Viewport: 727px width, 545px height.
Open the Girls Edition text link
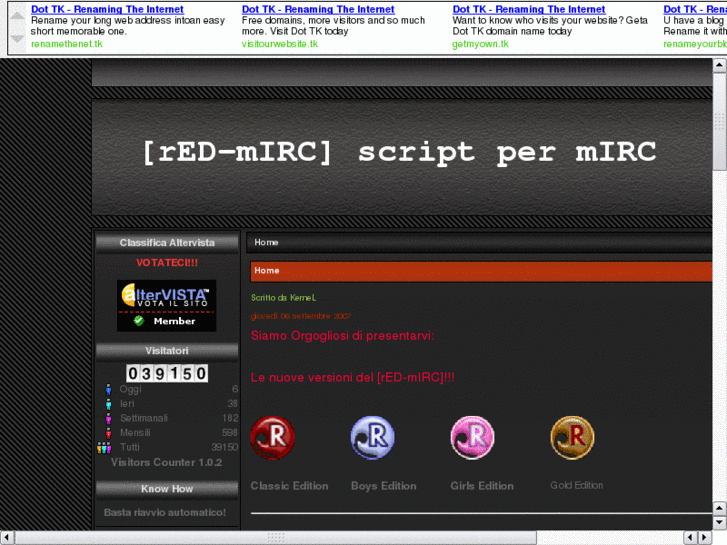(482, 486)
